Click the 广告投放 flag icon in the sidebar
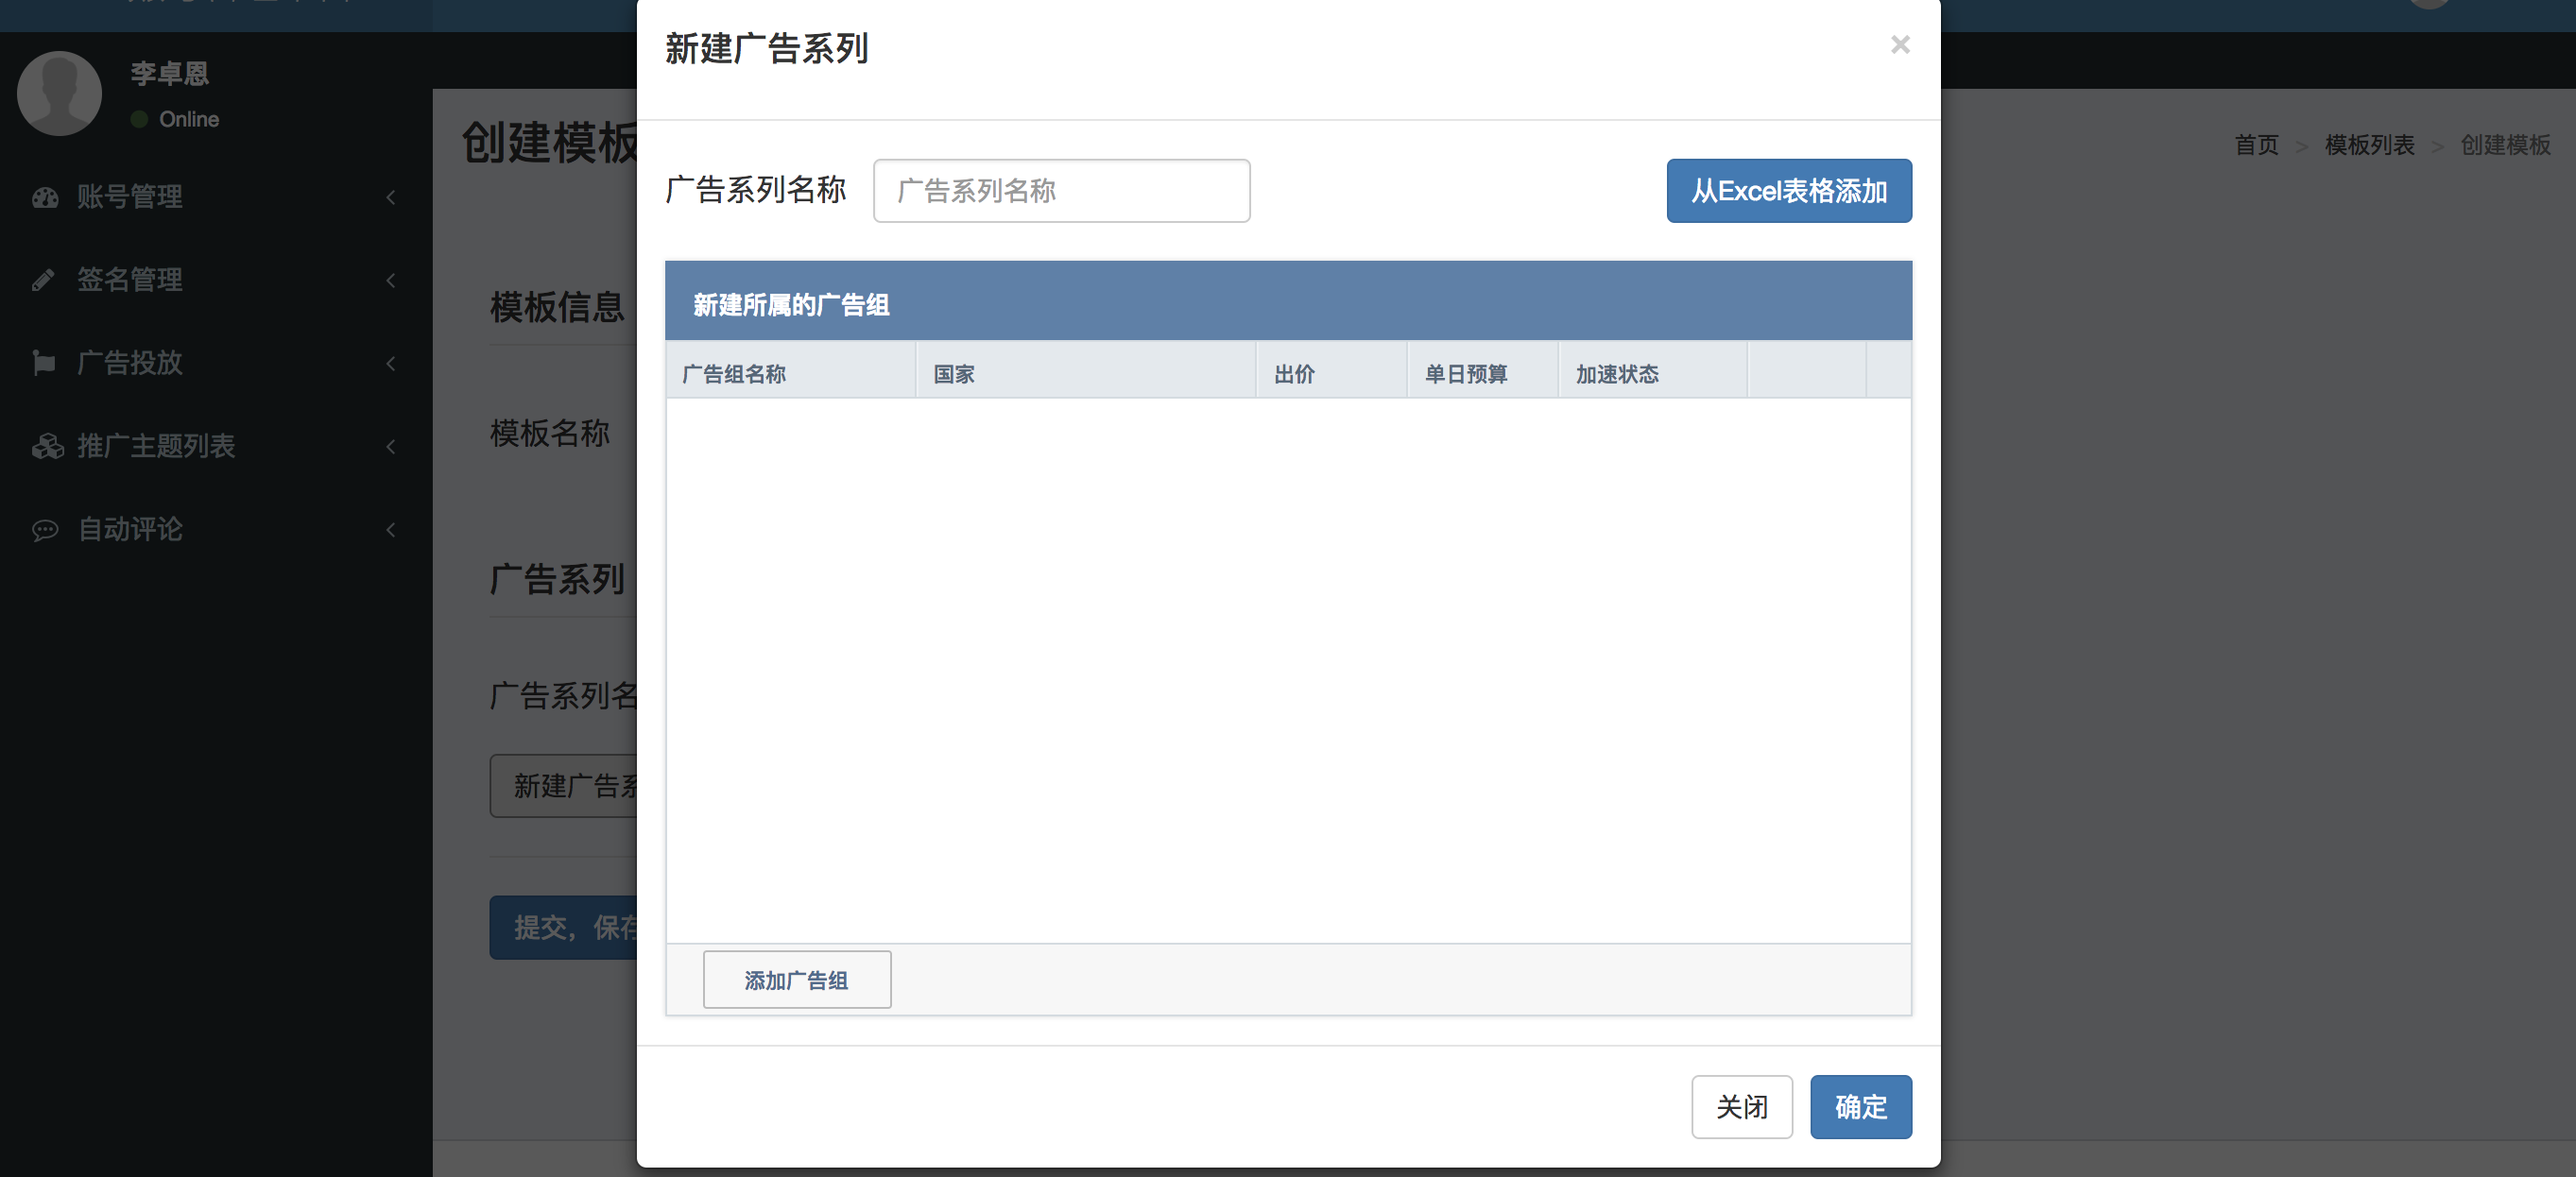This screenshot has width=2576, height=1177. point(43,363)
